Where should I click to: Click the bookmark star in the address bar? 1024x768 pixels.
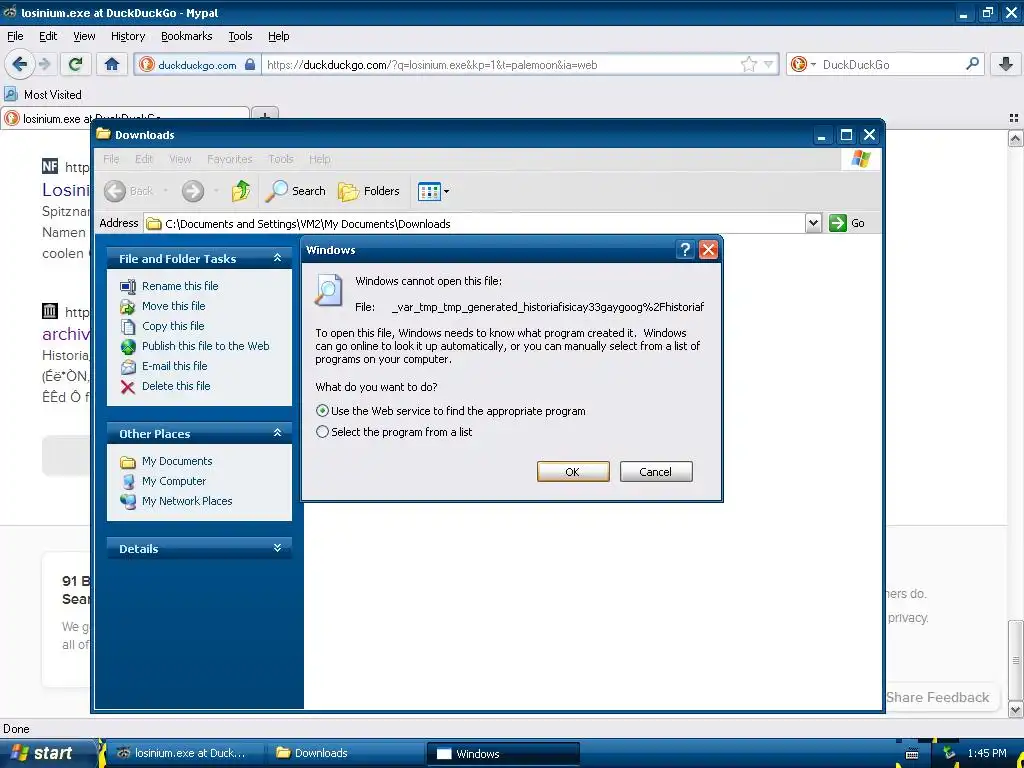coord(748,64)
